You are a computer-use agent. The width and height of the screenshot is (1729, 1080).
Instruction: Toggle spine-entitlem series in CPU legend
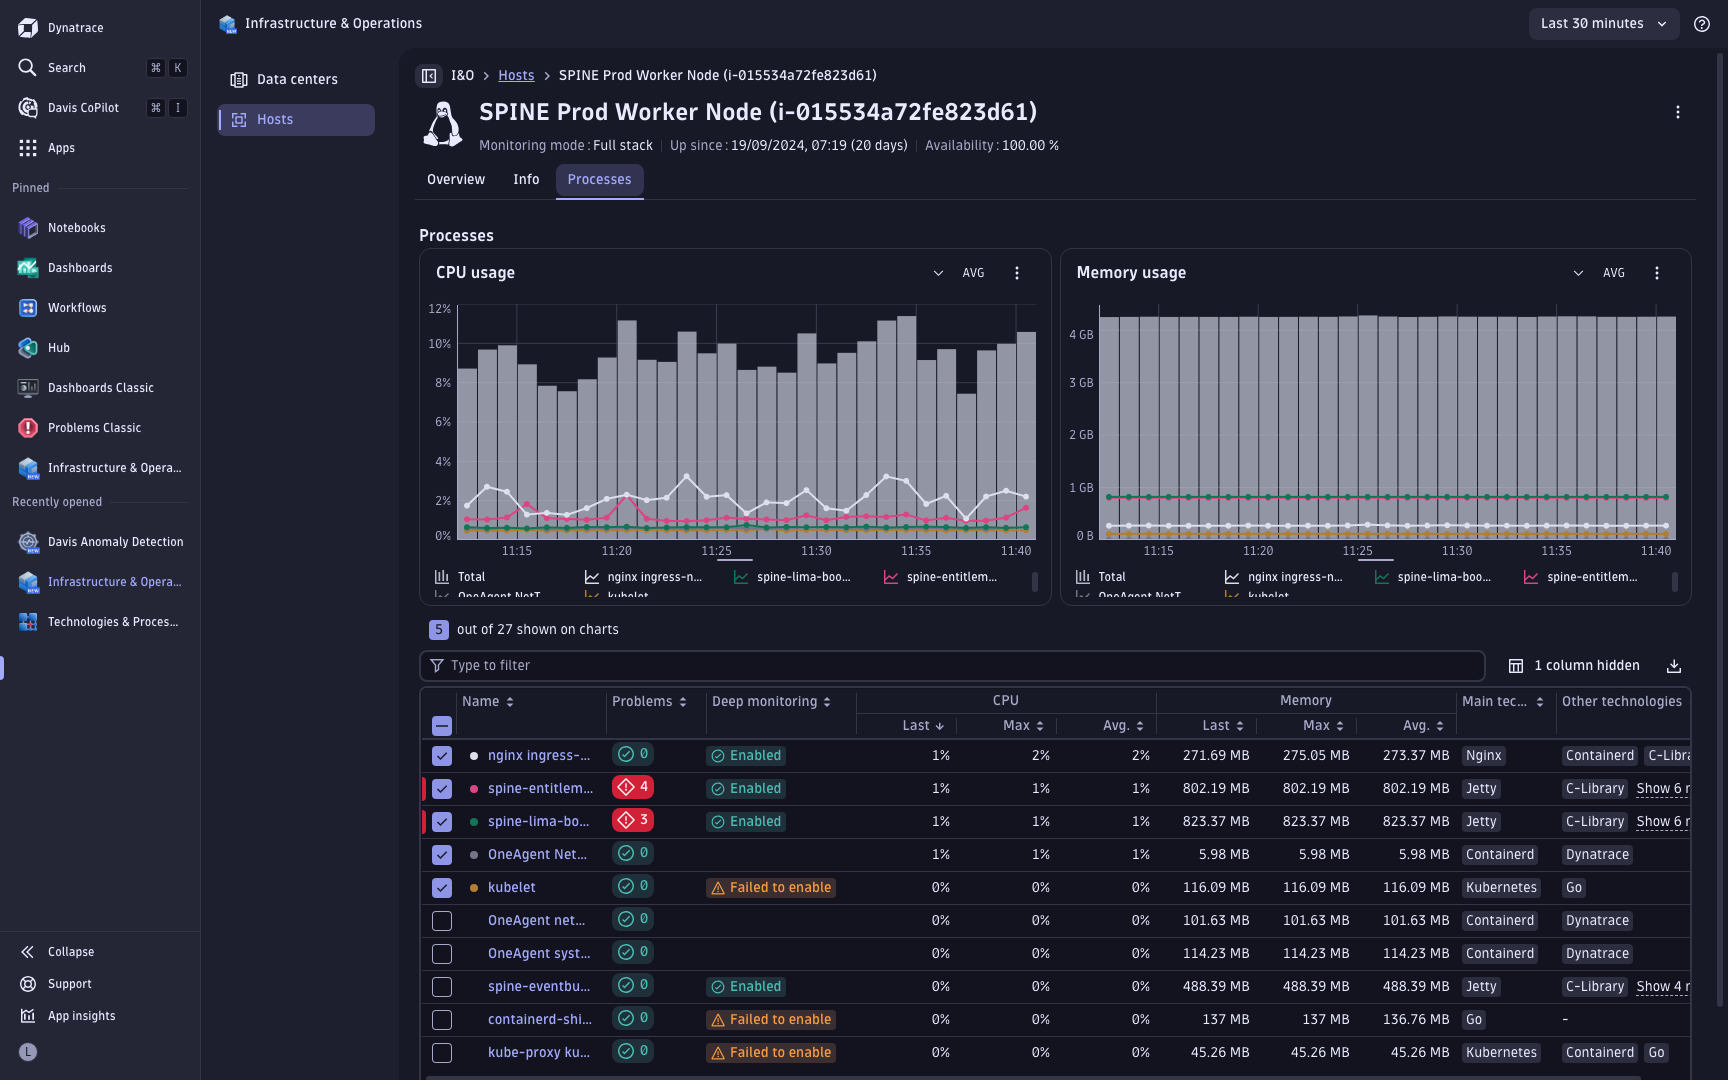pos(940,578)
